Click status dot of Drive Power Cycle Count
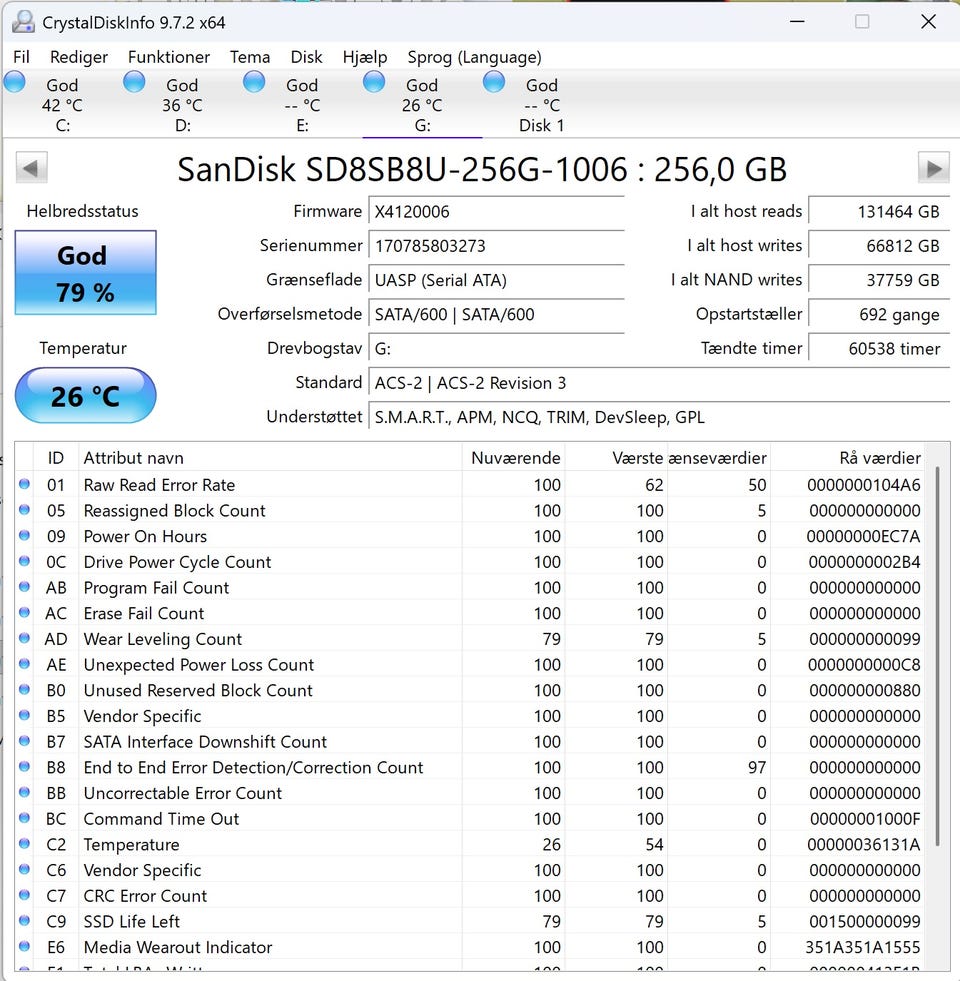The image size is (960, 981). point(24,561)
